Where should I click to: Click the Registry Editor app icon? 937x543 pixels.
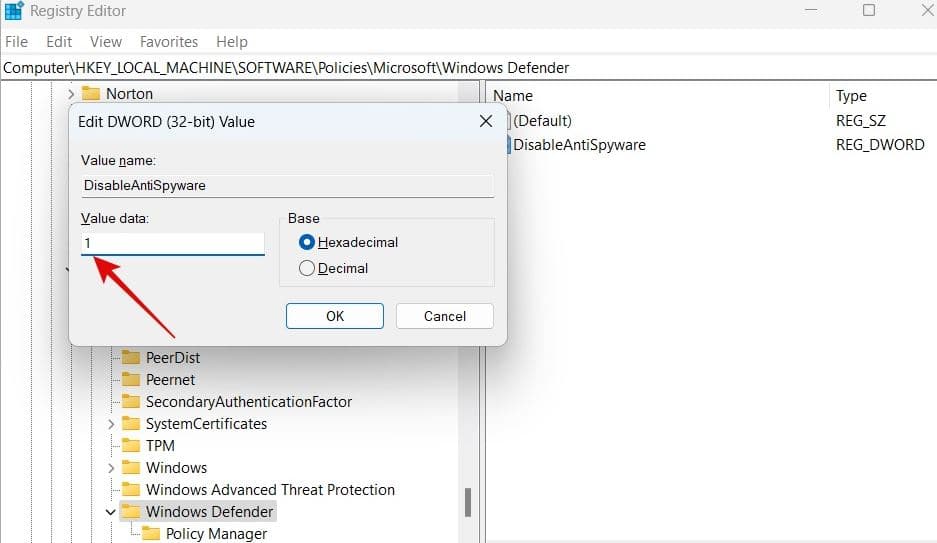tap(14, 11)
